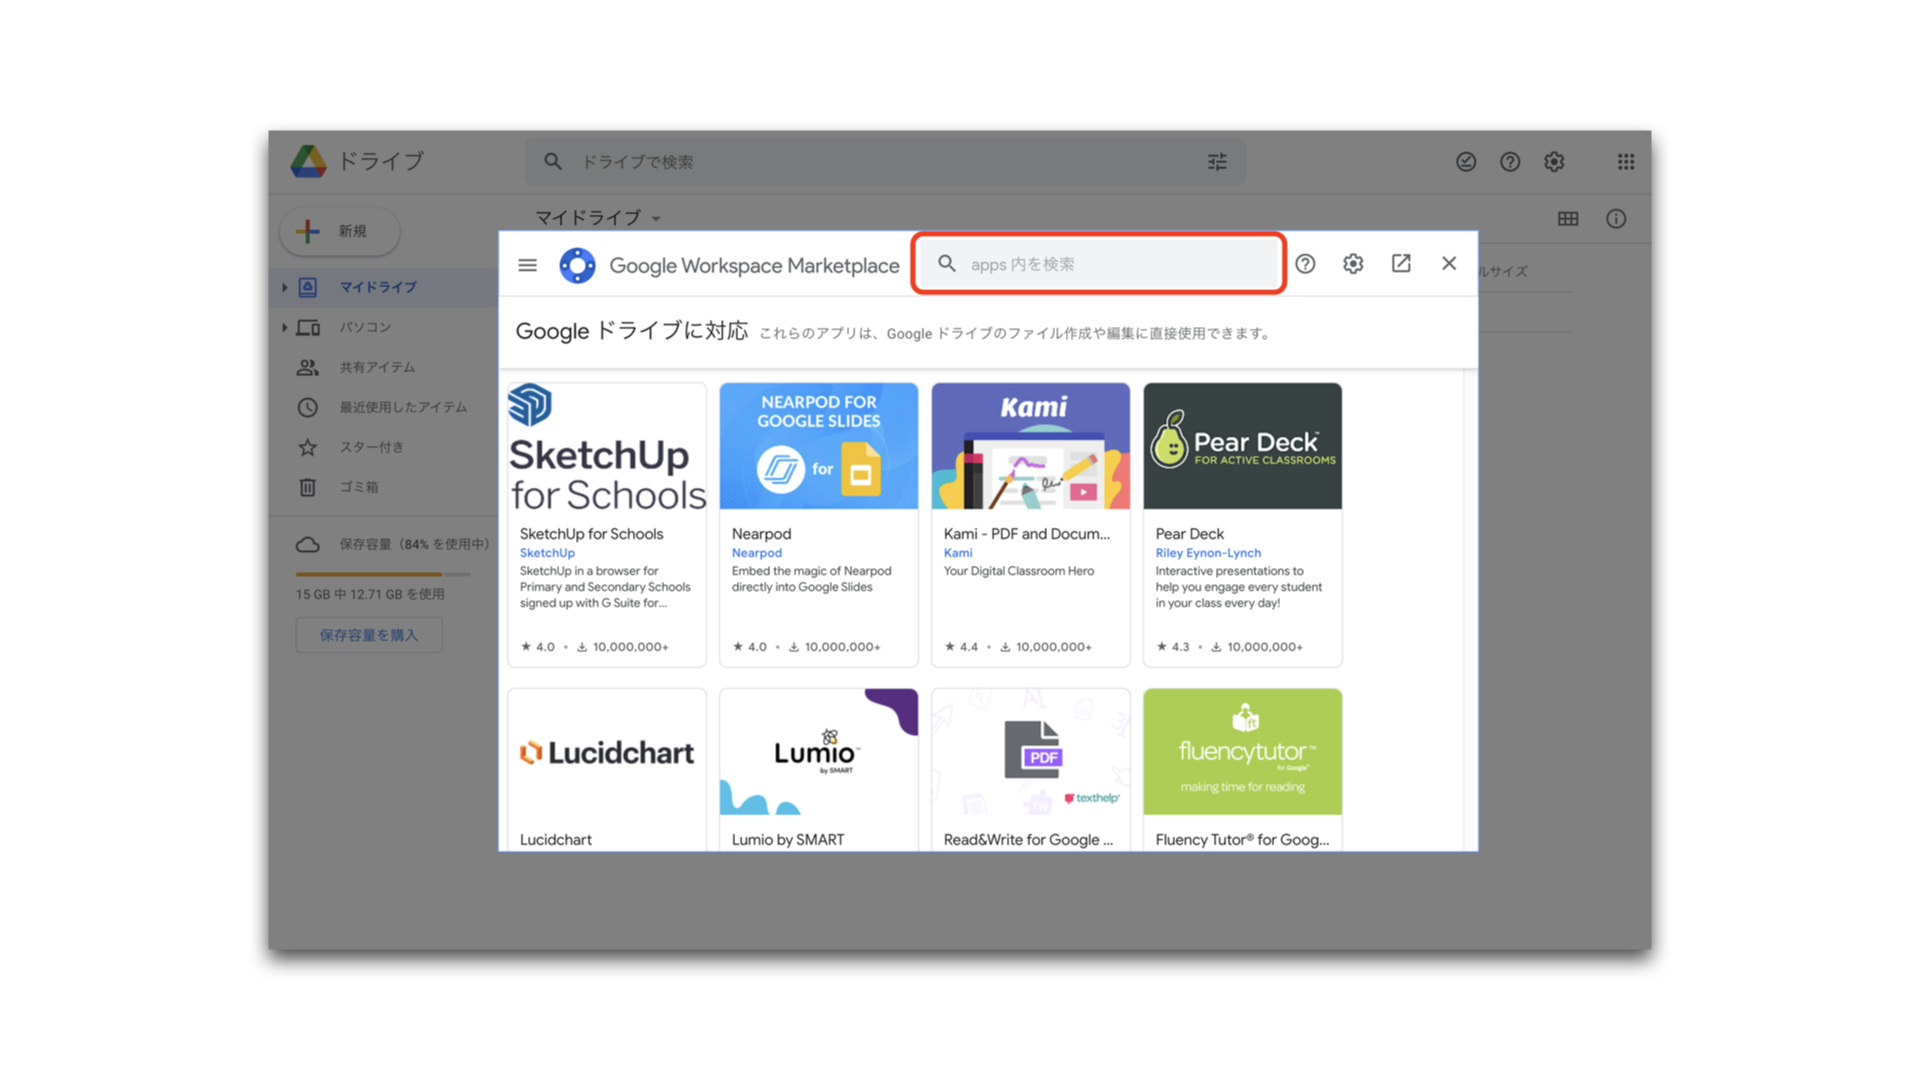1920x1080 pixels.
Task: Open Drive help menu icon
Action: [1510, 161]
